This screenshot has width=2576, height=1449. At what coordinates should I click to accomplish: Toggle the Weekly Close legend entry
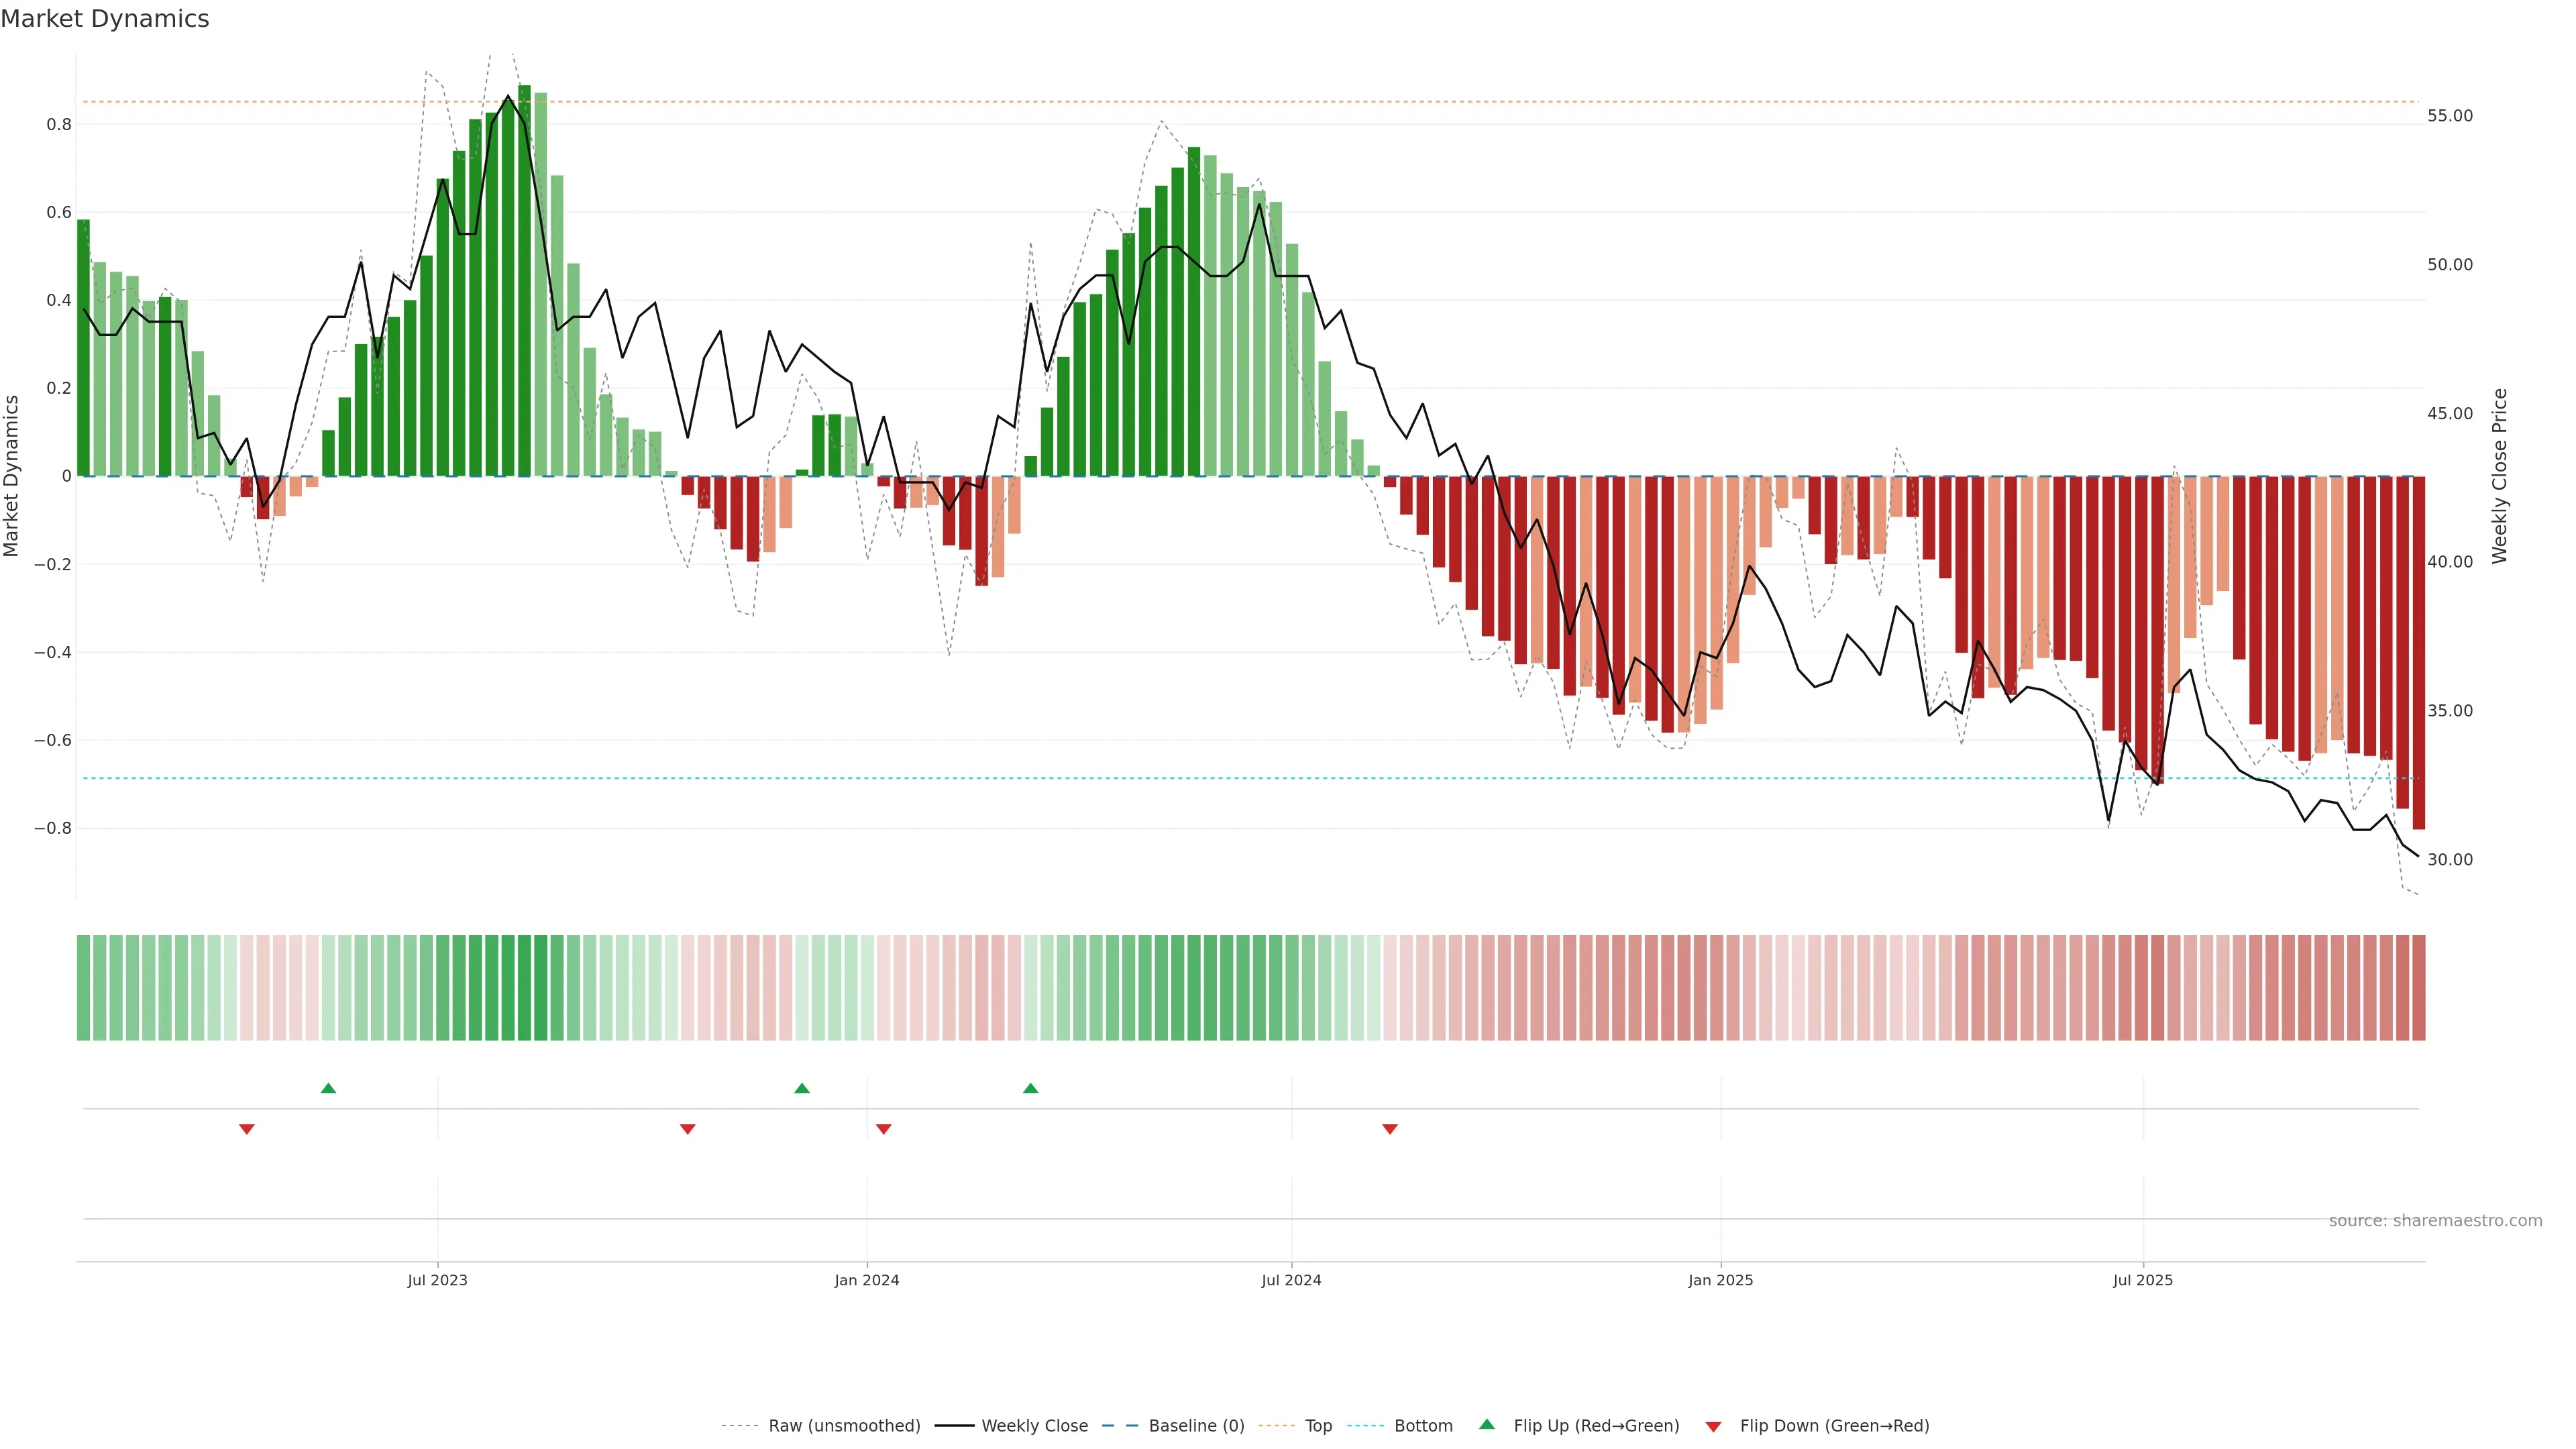click(1034, 1426)
